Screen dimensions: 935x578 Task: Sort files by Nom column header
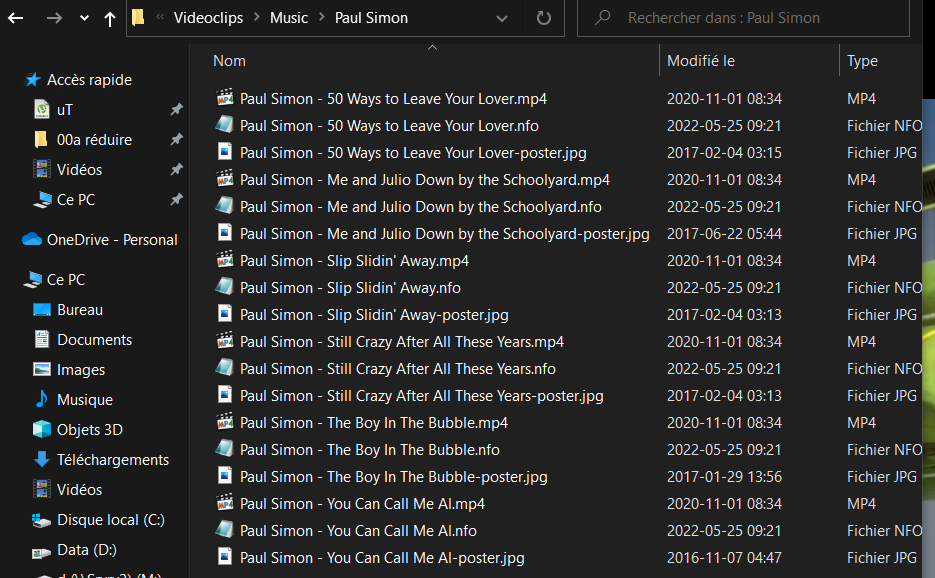pyautogui.click(x=229, y=61)
